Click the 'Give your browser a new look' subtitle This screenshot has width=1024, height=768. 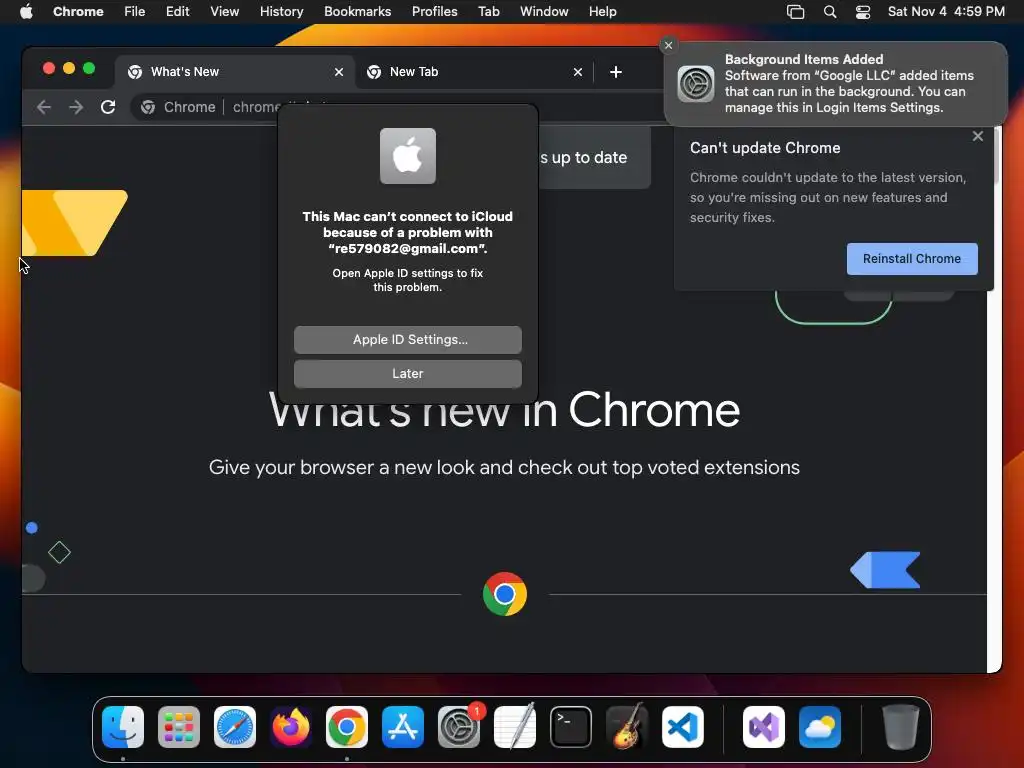(504, 468)
